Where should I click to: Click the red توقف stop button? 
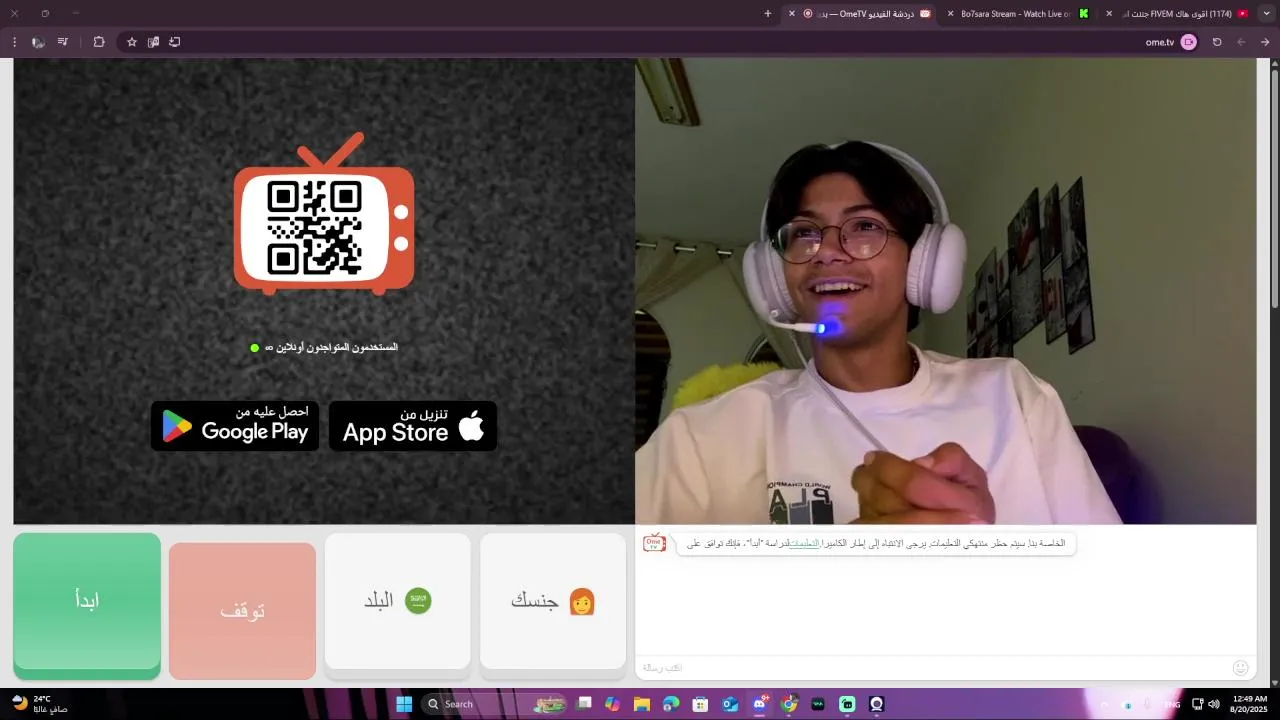(x=242, y=611)
